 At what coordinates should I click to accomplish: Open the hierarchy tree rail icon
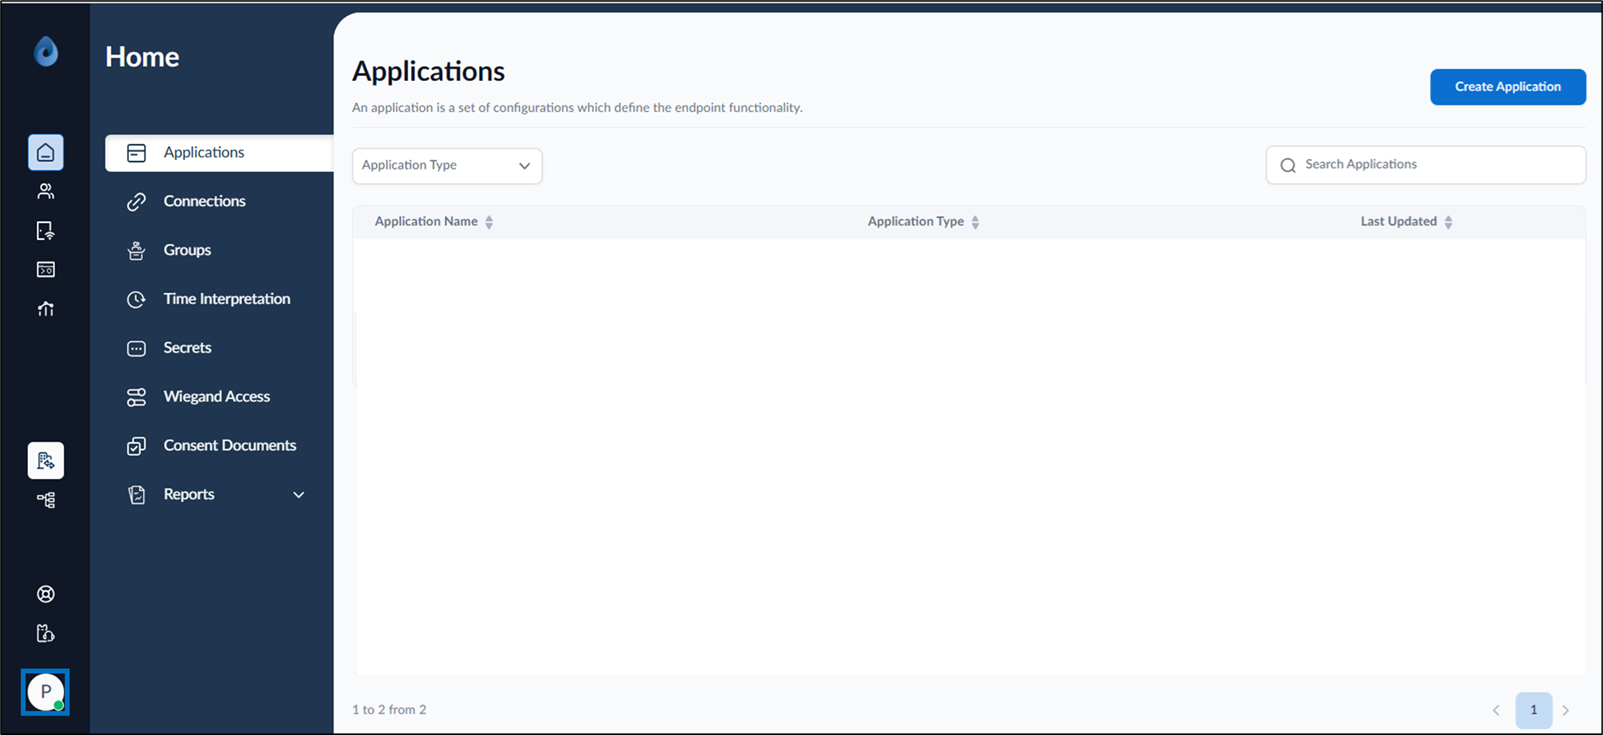(46, 500)
